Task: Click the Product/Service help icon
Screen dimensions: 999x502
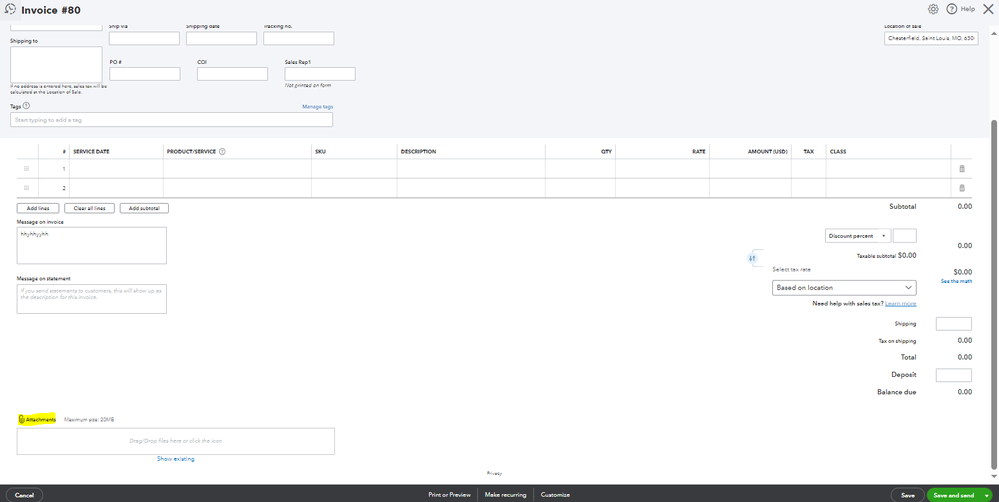Action: [222, 152]
